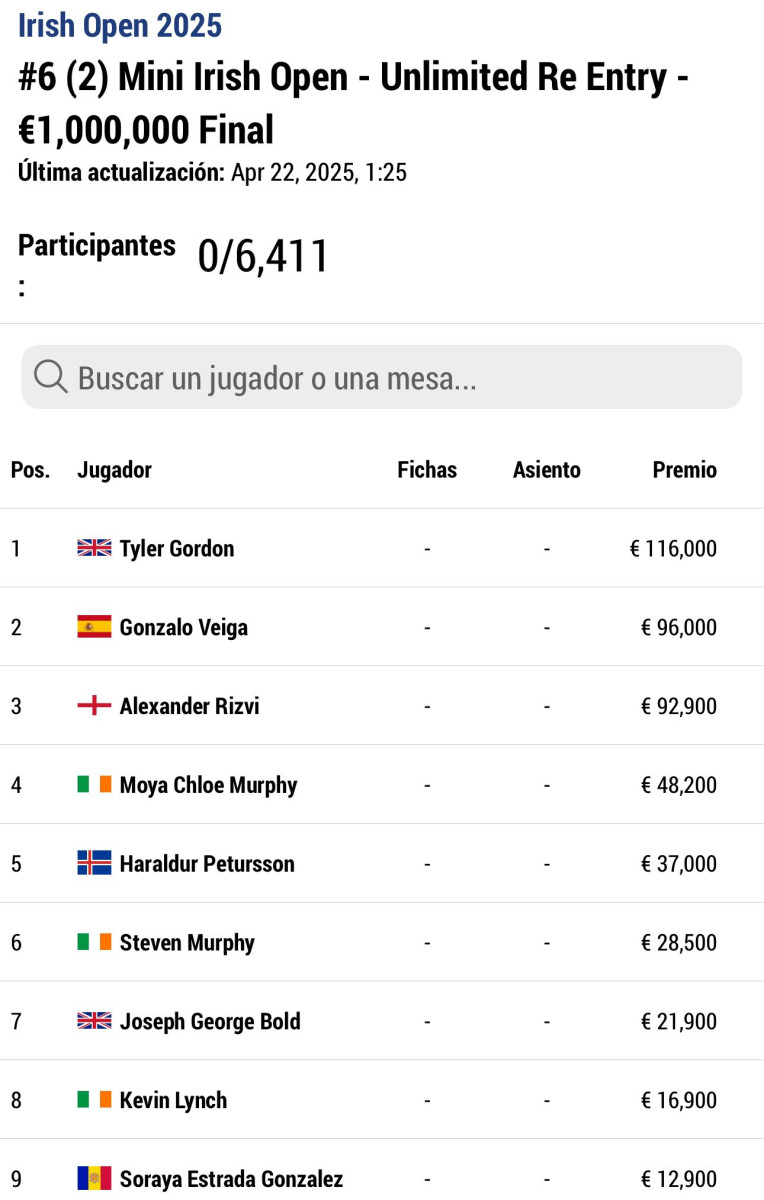The width and height of the screenshot is (764, 1200).
Task: Click the England flag beside Alexander Rizvi
Action: [x=94, y=706]
